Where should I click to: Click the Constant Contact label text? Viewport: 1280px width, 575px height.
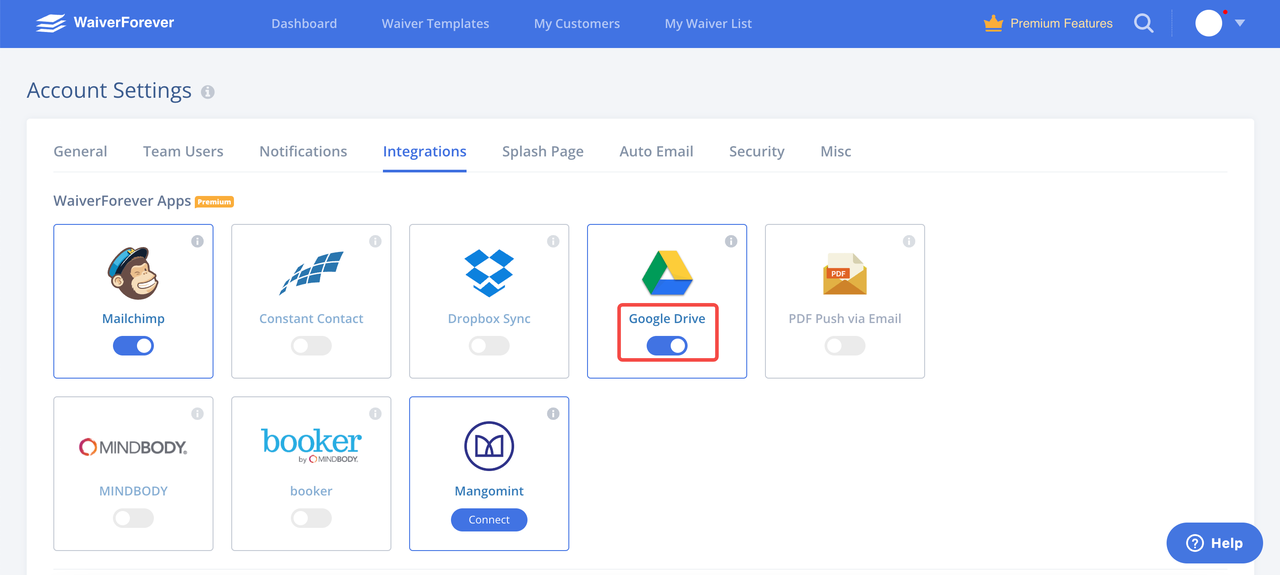click(x=311, y=319)
